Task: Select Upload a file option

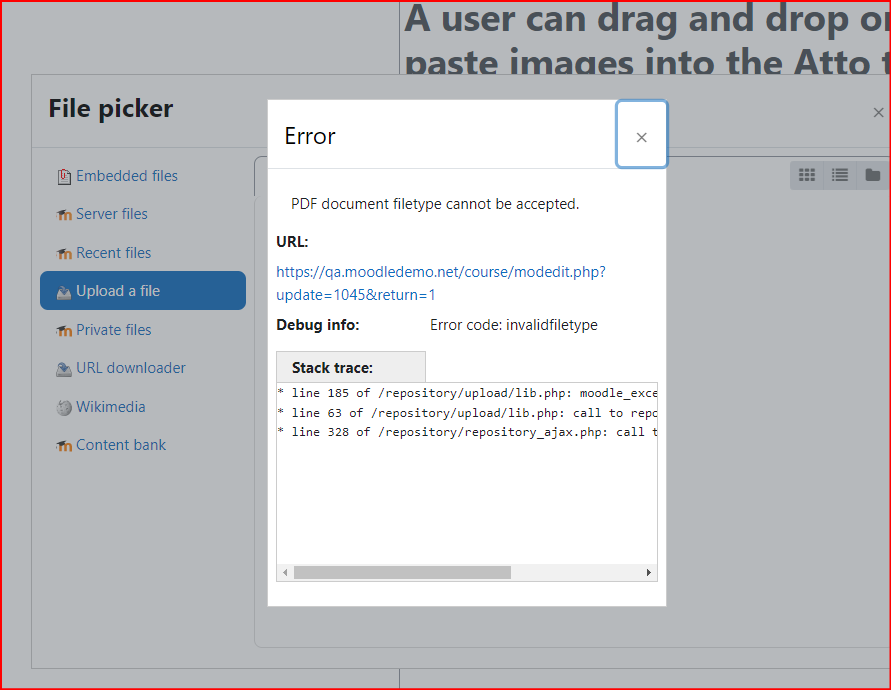Action: (x=143, y=291)
